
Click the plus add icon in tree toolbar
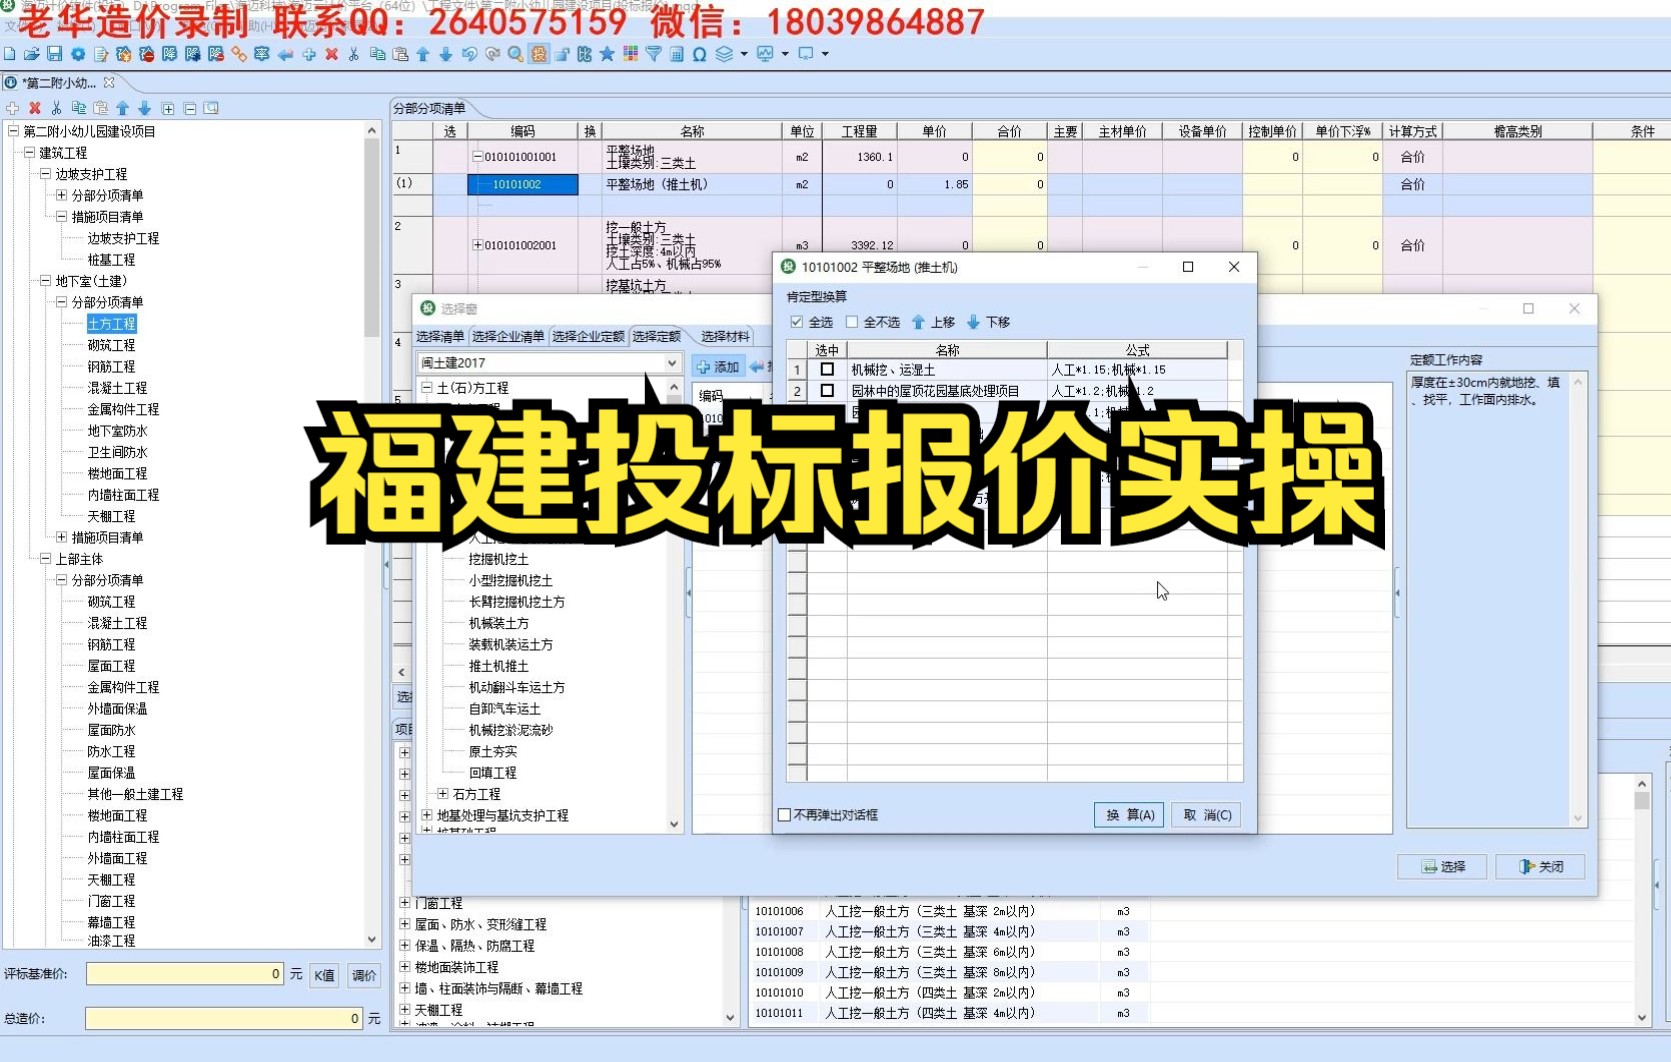click(13, 108)
